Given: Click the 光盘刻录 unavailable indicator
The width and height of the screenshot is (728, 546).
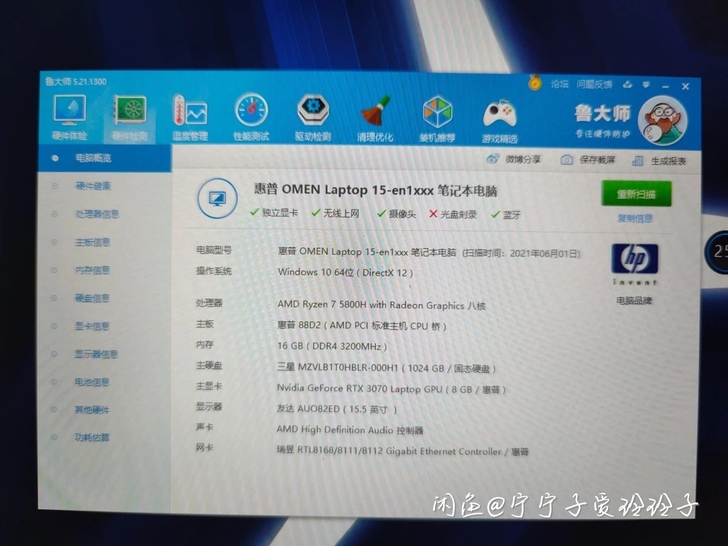Looking at the screenshot, I should pos(453,214).
